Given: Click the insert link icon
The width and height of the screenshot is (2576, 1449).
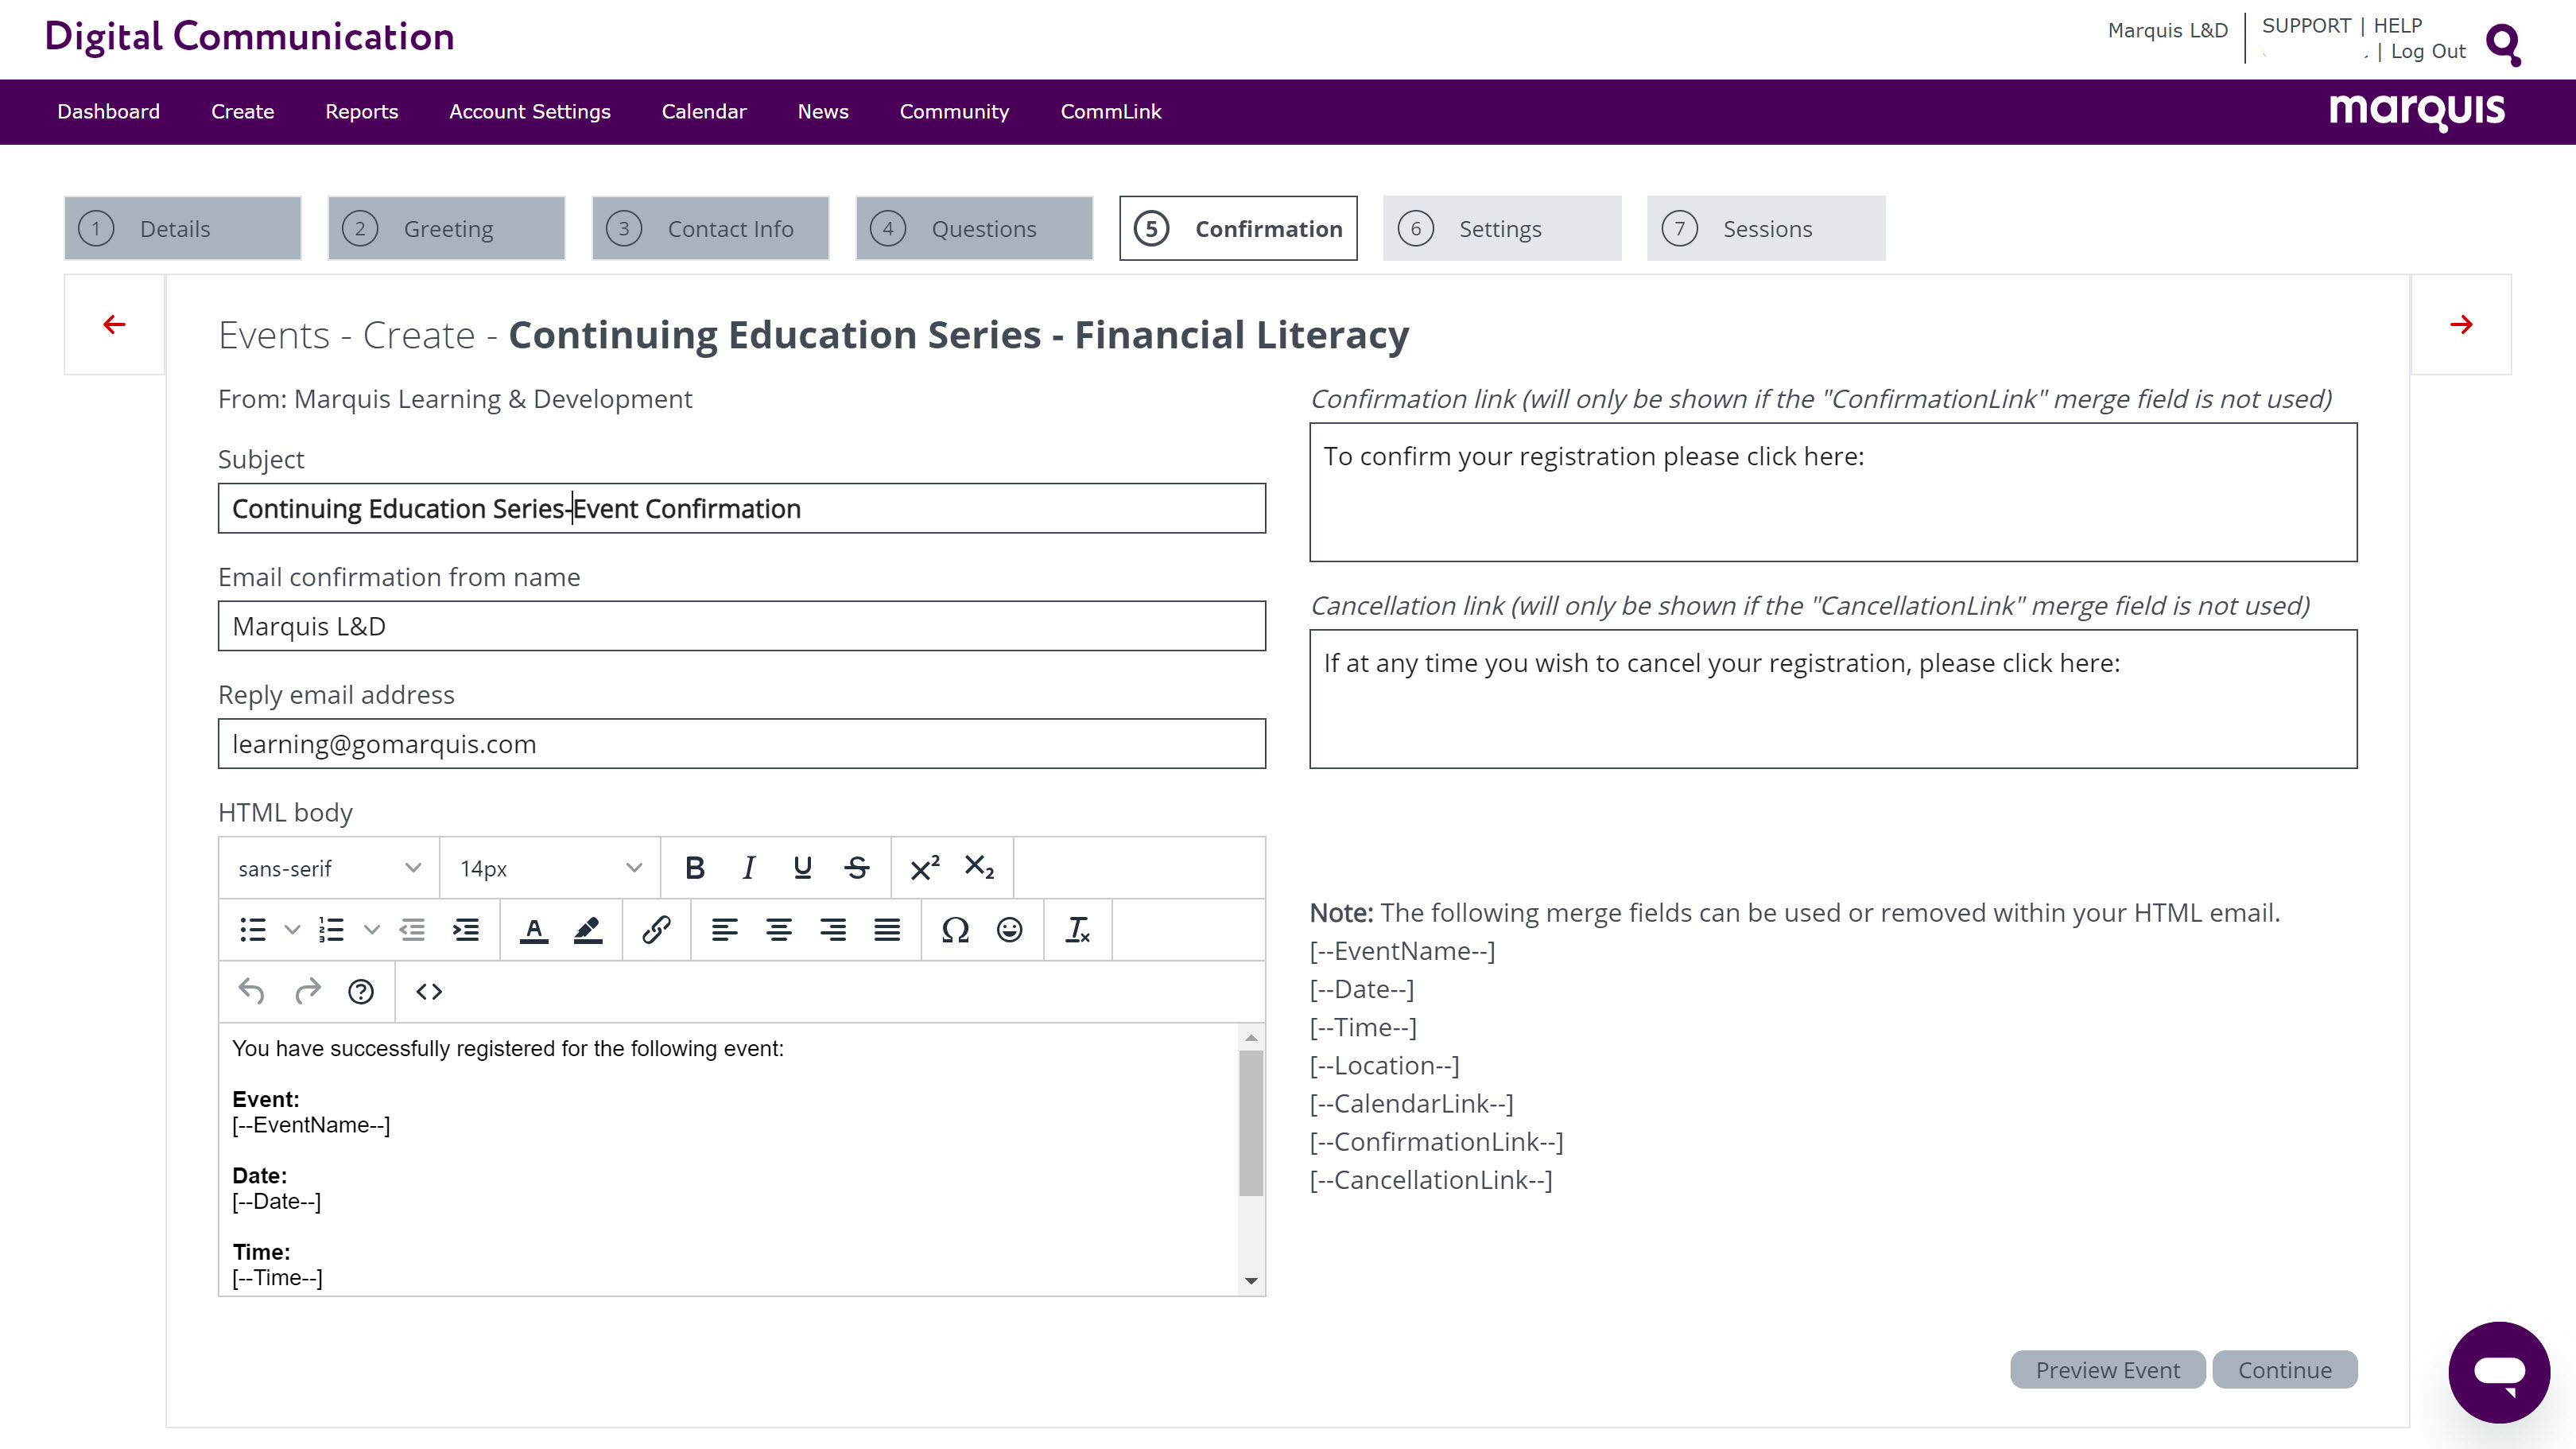Looking at the screenshot, I should pyautogui.click(x=656, y=930).
